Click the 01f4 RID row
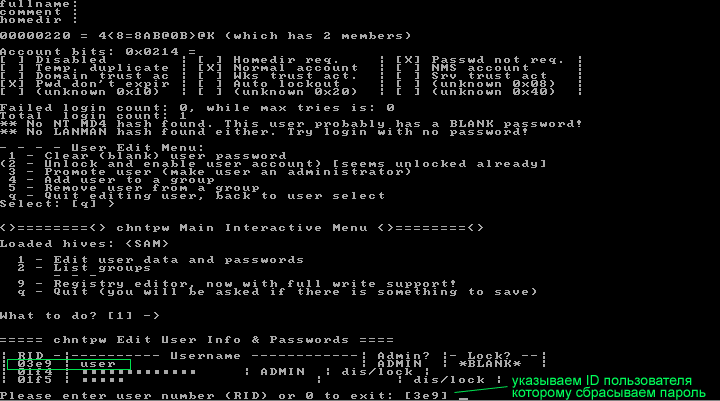 [x=215, y=372]
